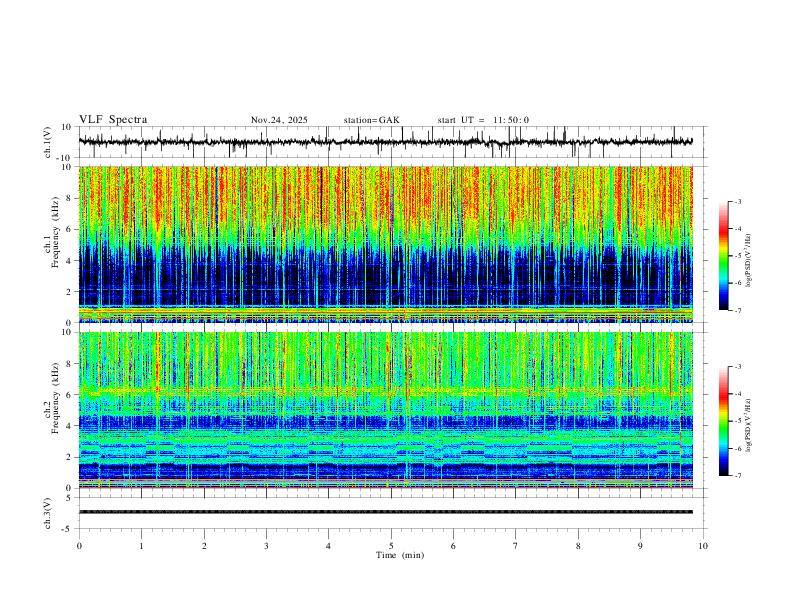792x612 pixels.
Task: Click the ch.1 spectrogram color scale bar
Action: (723, 256)
